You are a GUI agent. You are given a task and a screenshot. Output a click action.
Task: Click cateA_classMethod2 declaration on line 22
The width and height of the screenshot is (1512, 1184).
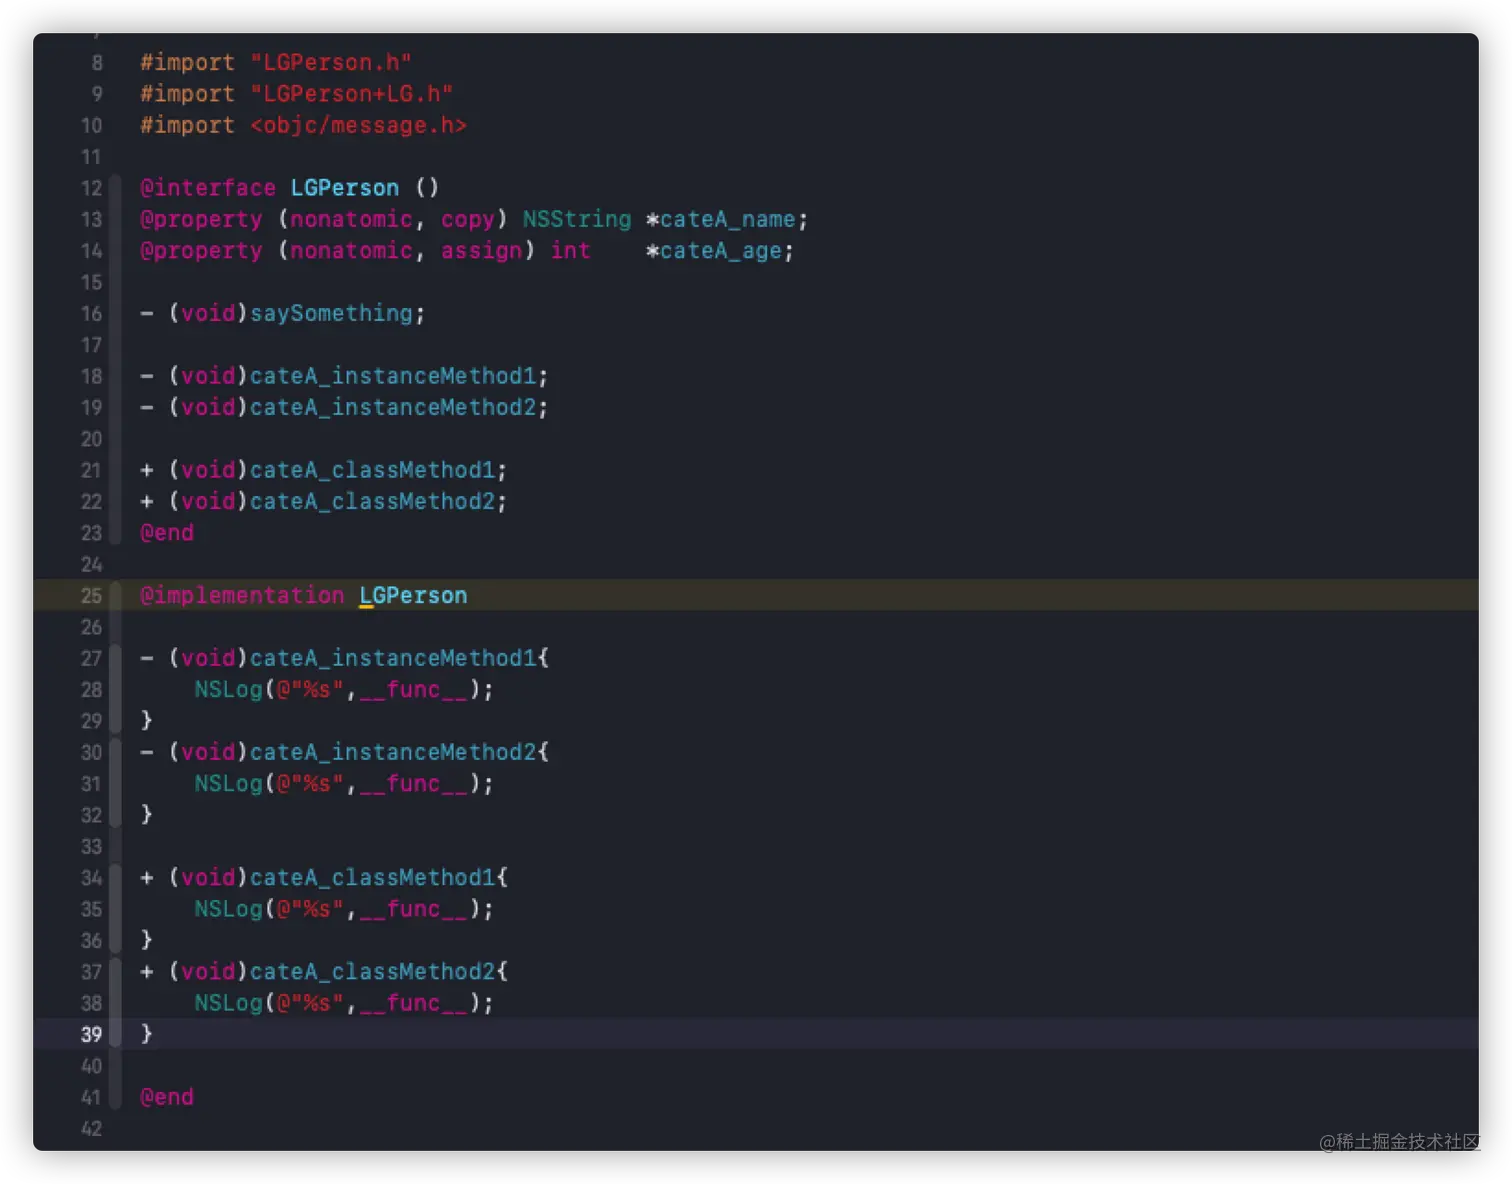pyautogui.click(x=373, y=501)
